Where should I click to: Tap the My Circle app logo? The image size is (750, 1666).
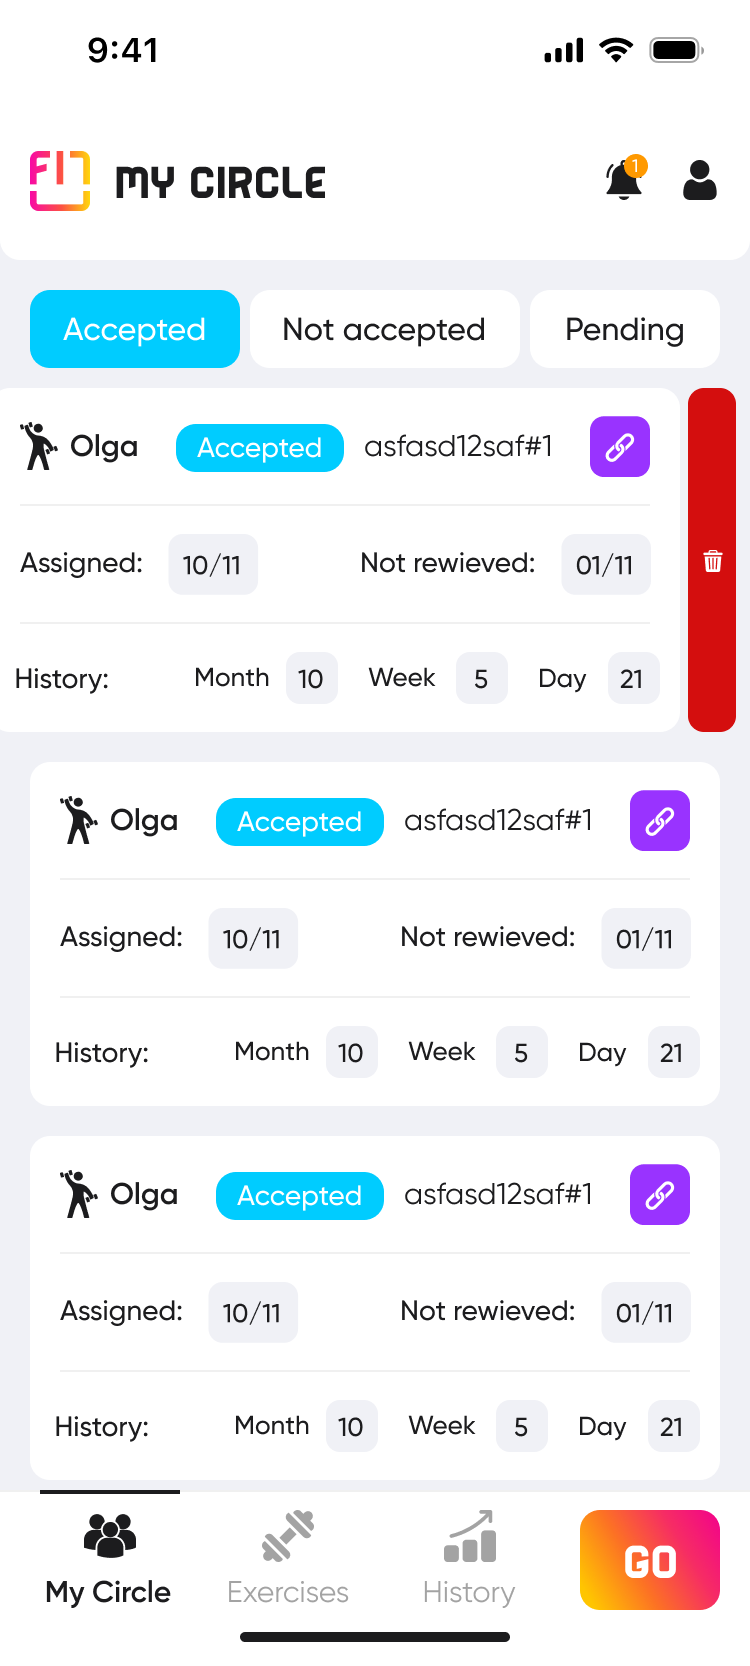(60, 181)
